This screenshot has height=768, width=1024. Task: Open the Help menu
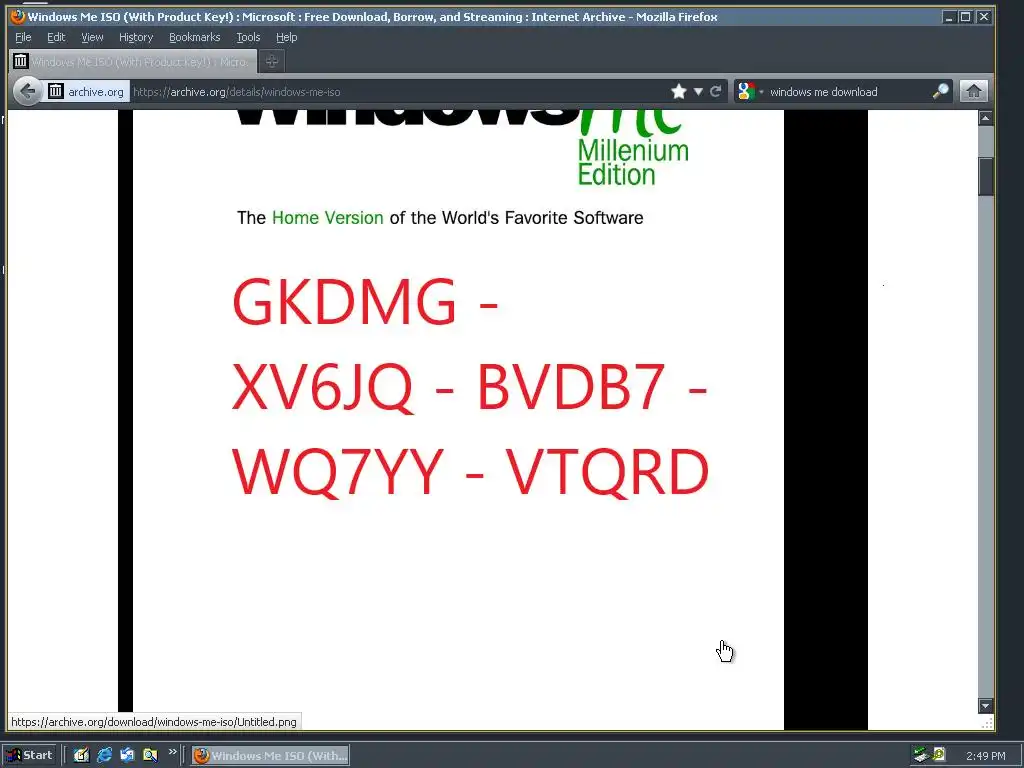coord(287,37)
